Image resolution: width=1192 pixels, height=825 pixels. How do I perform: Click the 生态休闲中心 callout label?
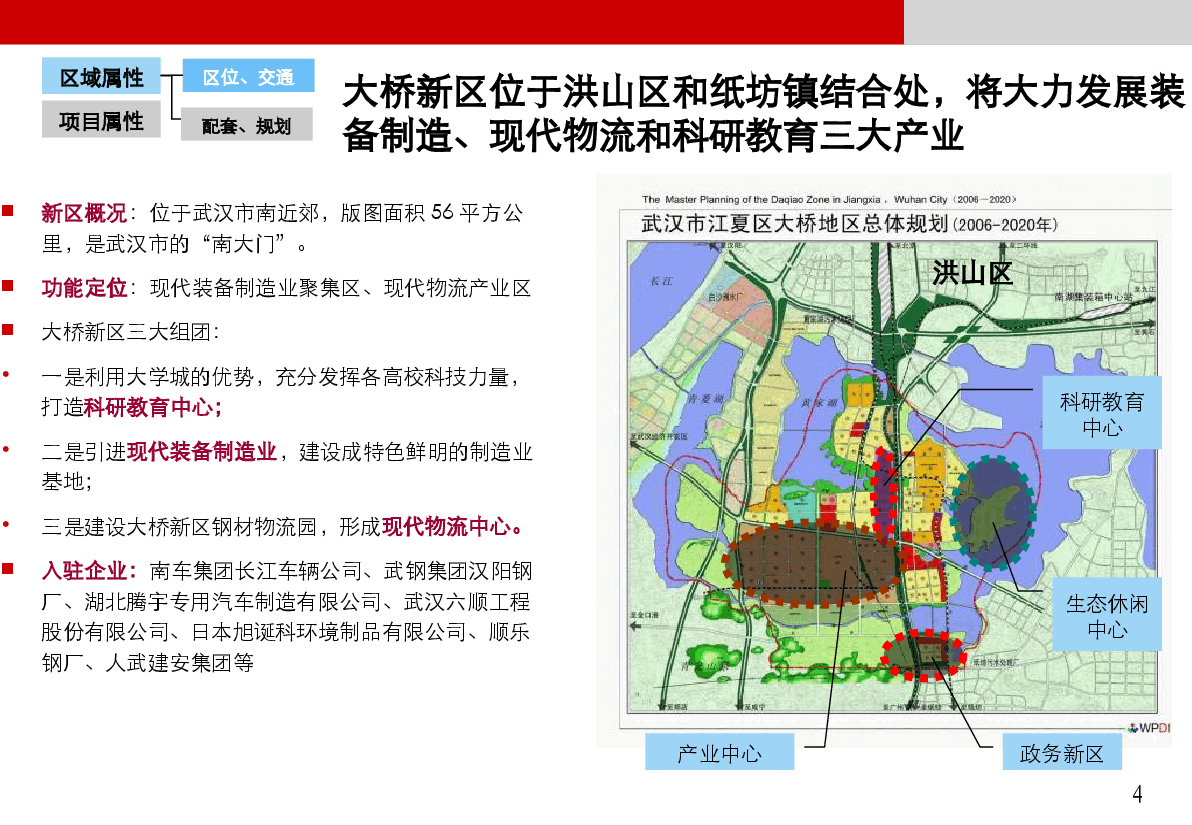coord(1107,614)
